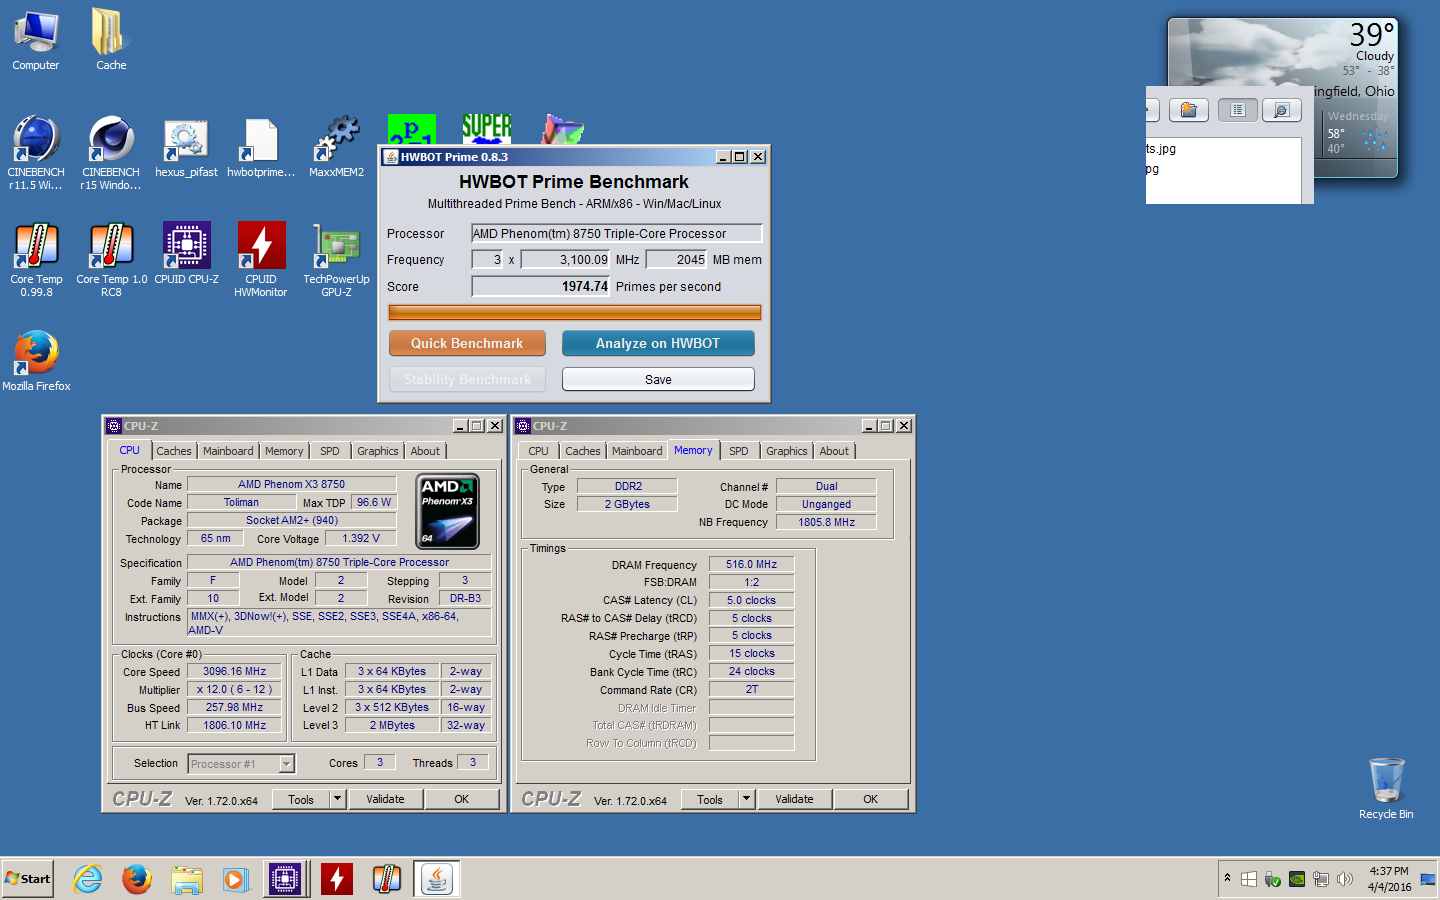Click the AMD Phenom X3 logo
The width and height of the screenshot is (1440, 900).
pyautogui.click(x=447, y=511)
